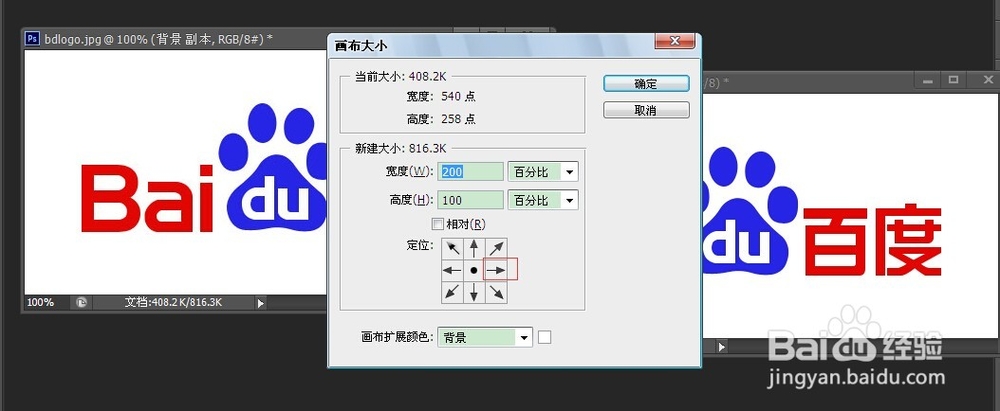Image resolution: width=1000 pixels, height=411 pixels.
Task: Open the document info arrow in bdlogo status bar
Action: [260, 303]
